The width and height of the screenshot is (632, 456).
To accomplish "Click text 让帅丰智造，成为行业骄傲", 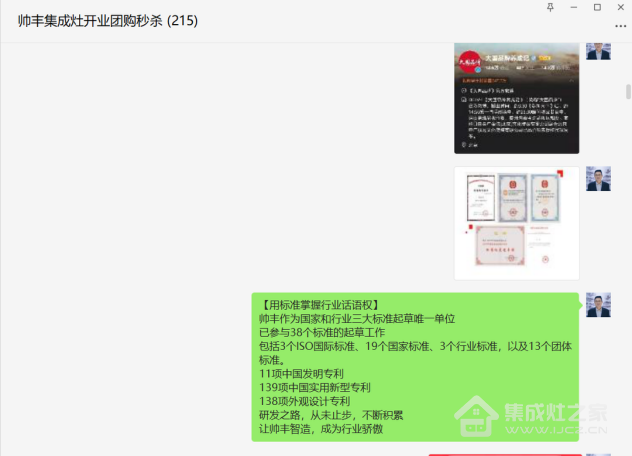I will [321, 429].
